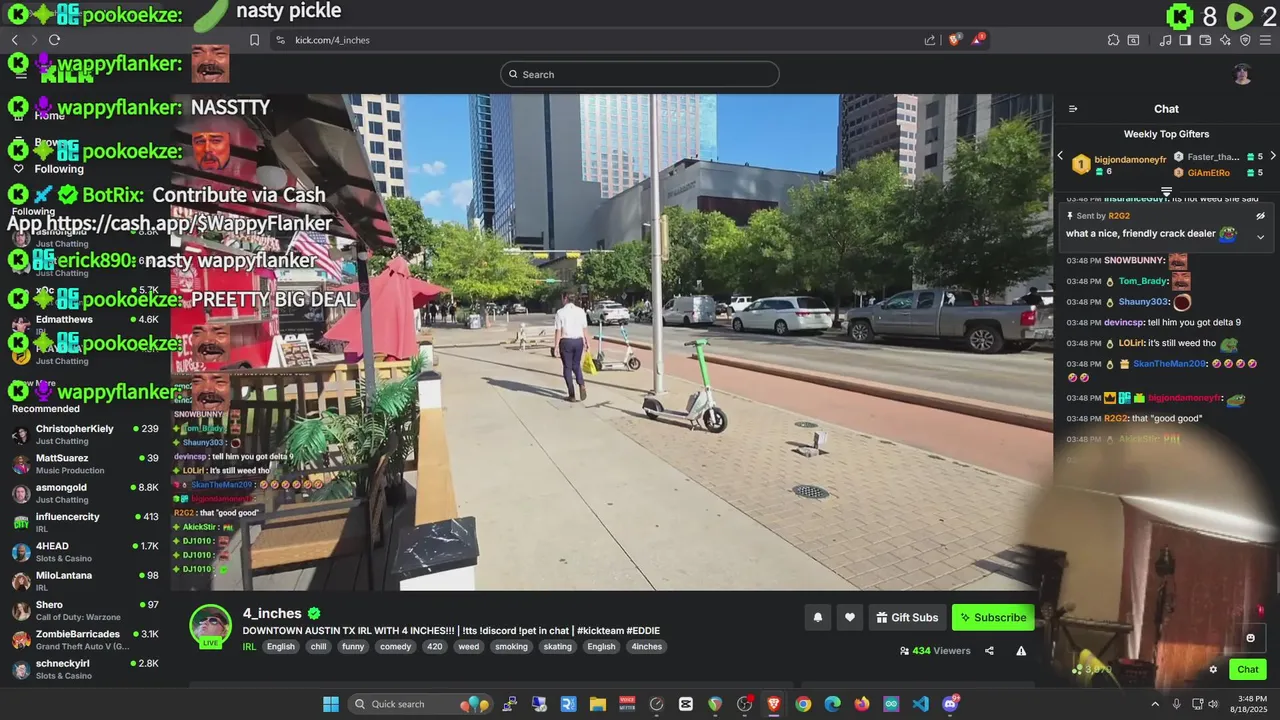Image resolution: width=1280 pixels, height=720 pixels.
Task: Select the '4inches' stream tag
Action: click(646, 647)
